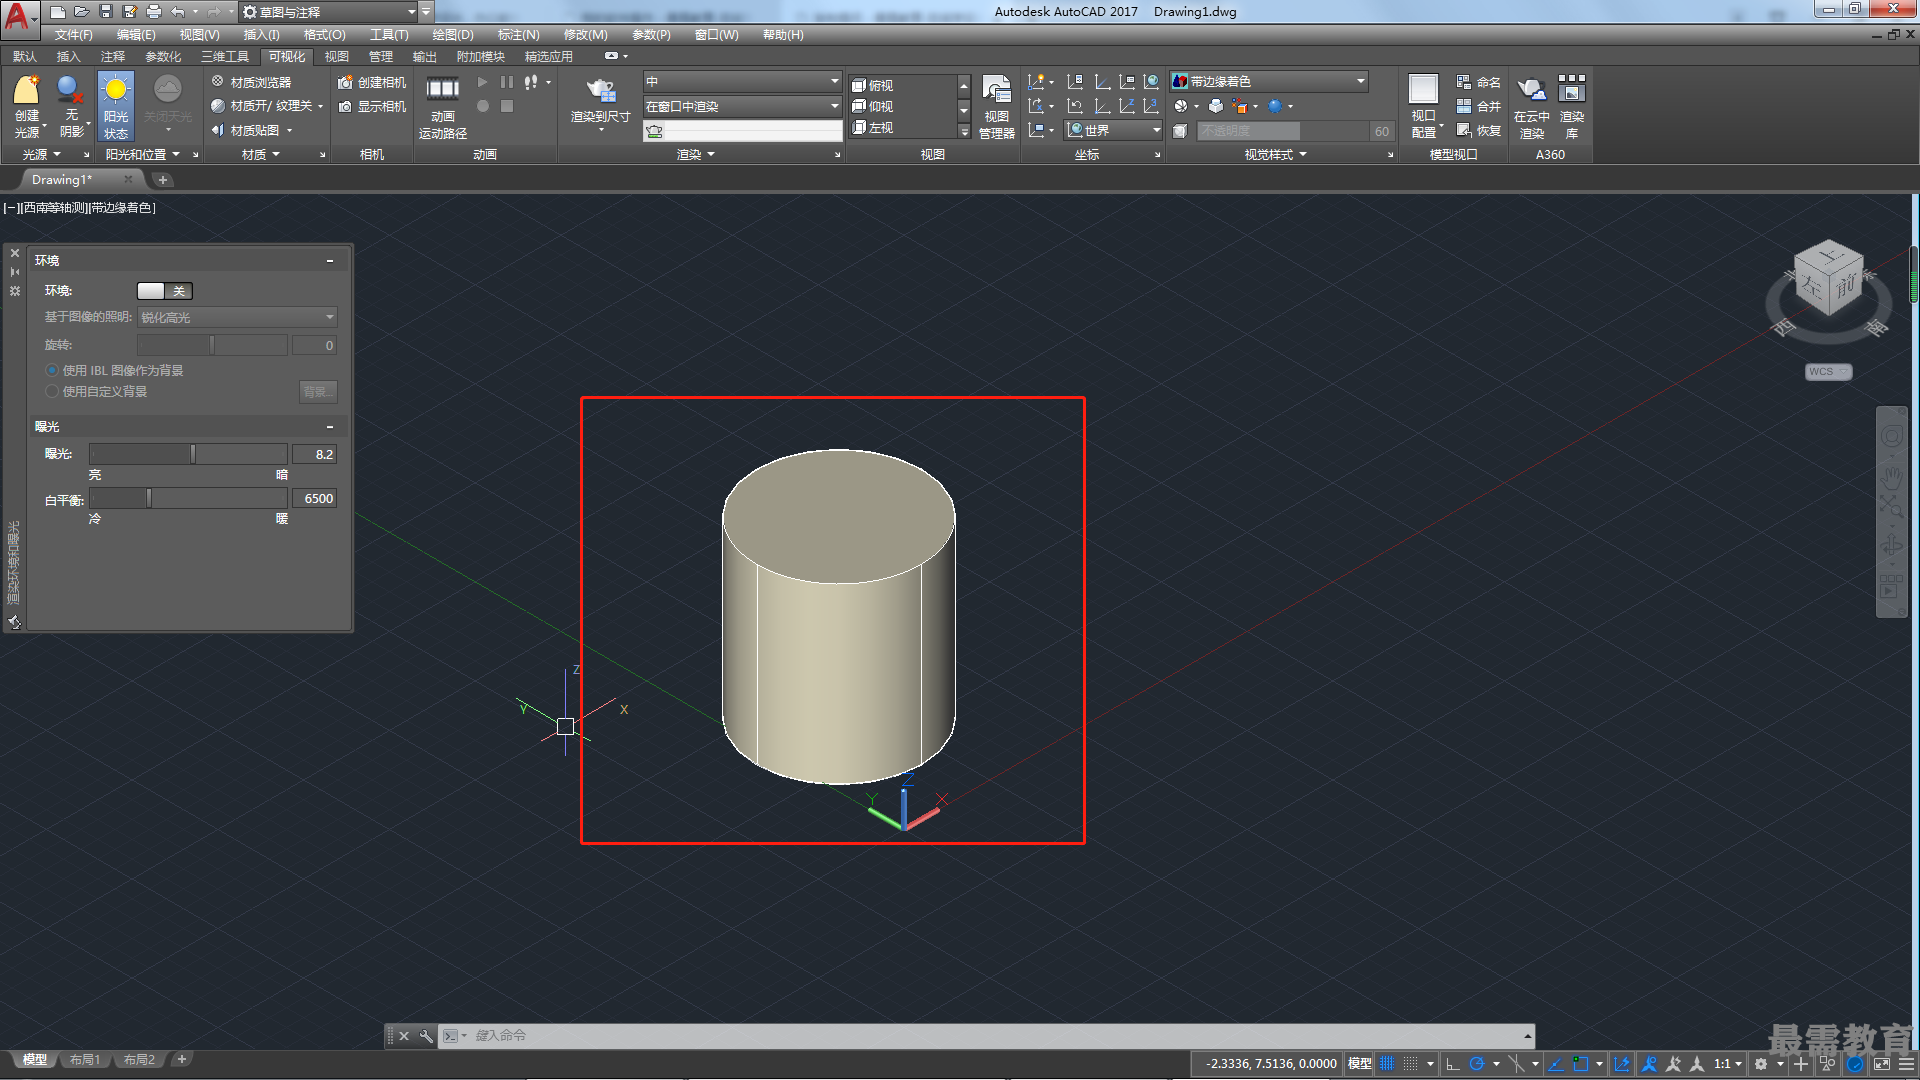Open the workspace dropdown (草图与注释)
The width and height of the screenshot is (1920, 1080).
point(328,12)
